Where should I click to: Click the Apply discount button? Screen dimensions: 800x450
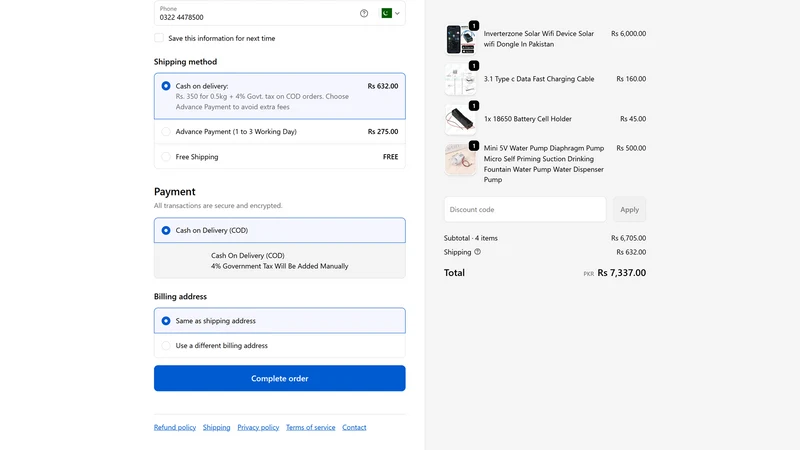pyautogui.click(x=630, y=209)
